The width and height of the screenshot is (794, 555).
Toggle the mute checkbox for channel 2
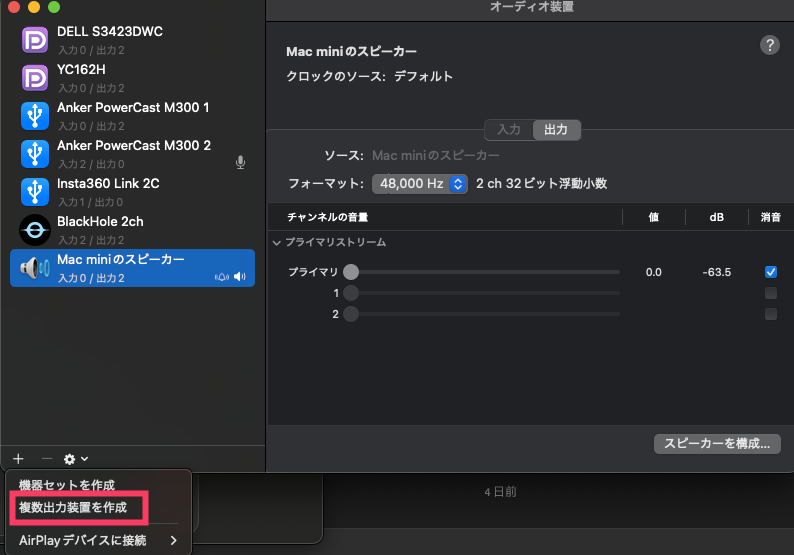pos(771,314)
